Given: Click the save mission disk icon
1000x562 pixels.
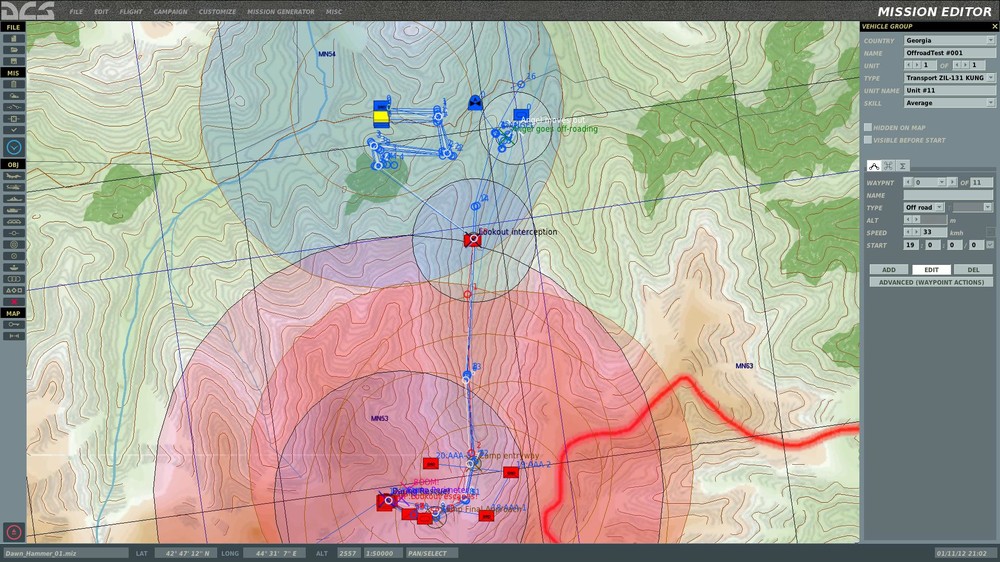Looking at the screenshot, I should tap(13, 61).
